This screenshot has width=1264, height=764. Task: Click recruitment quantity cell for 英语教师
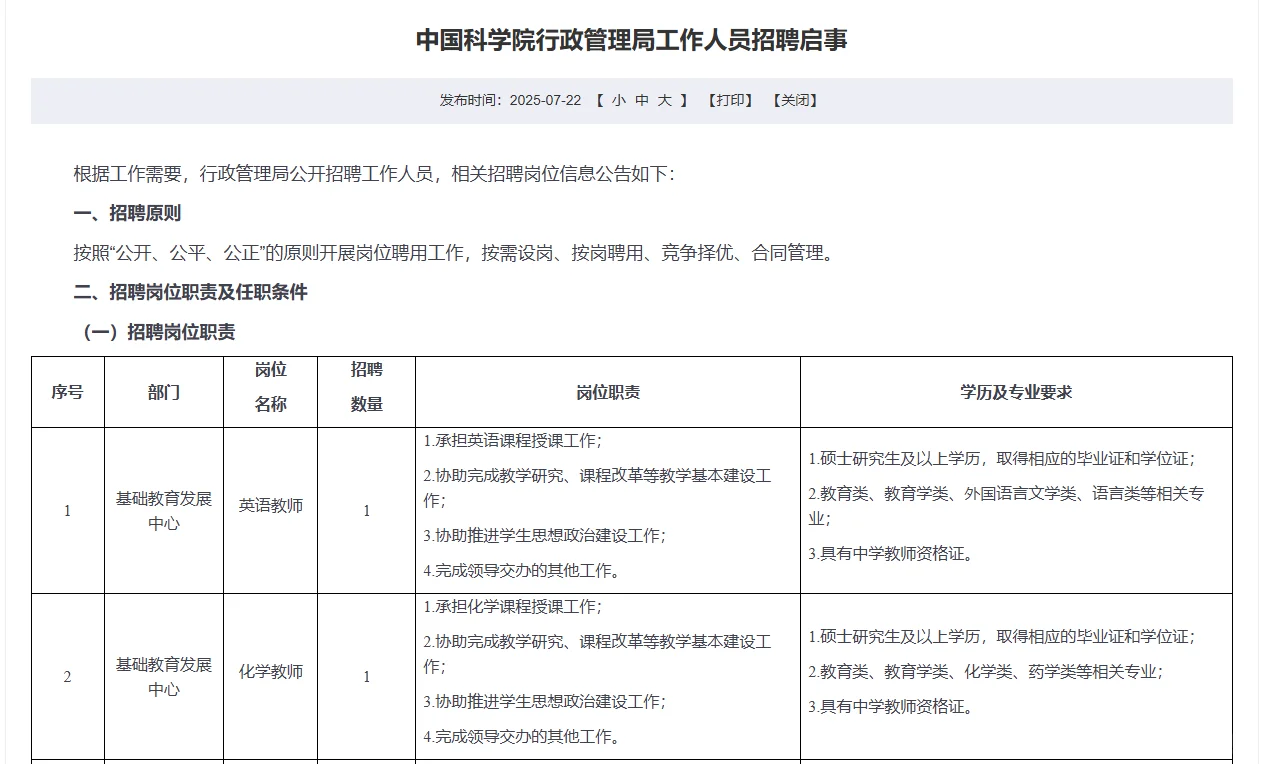click(x=366, y=511)
